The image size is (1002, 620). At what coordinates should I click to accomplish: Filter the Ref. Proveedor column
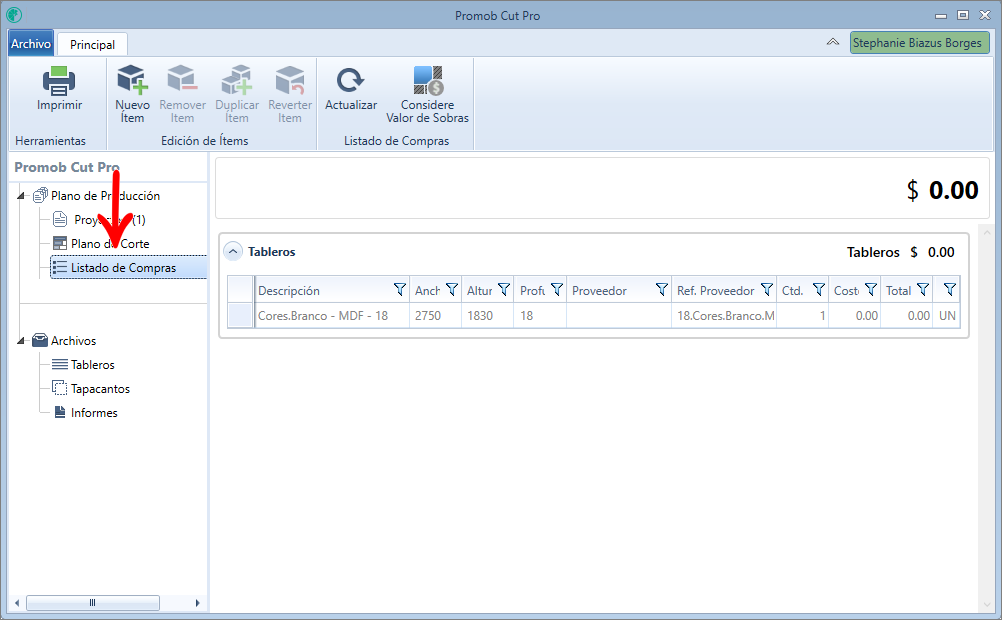(x=767, y=290)
